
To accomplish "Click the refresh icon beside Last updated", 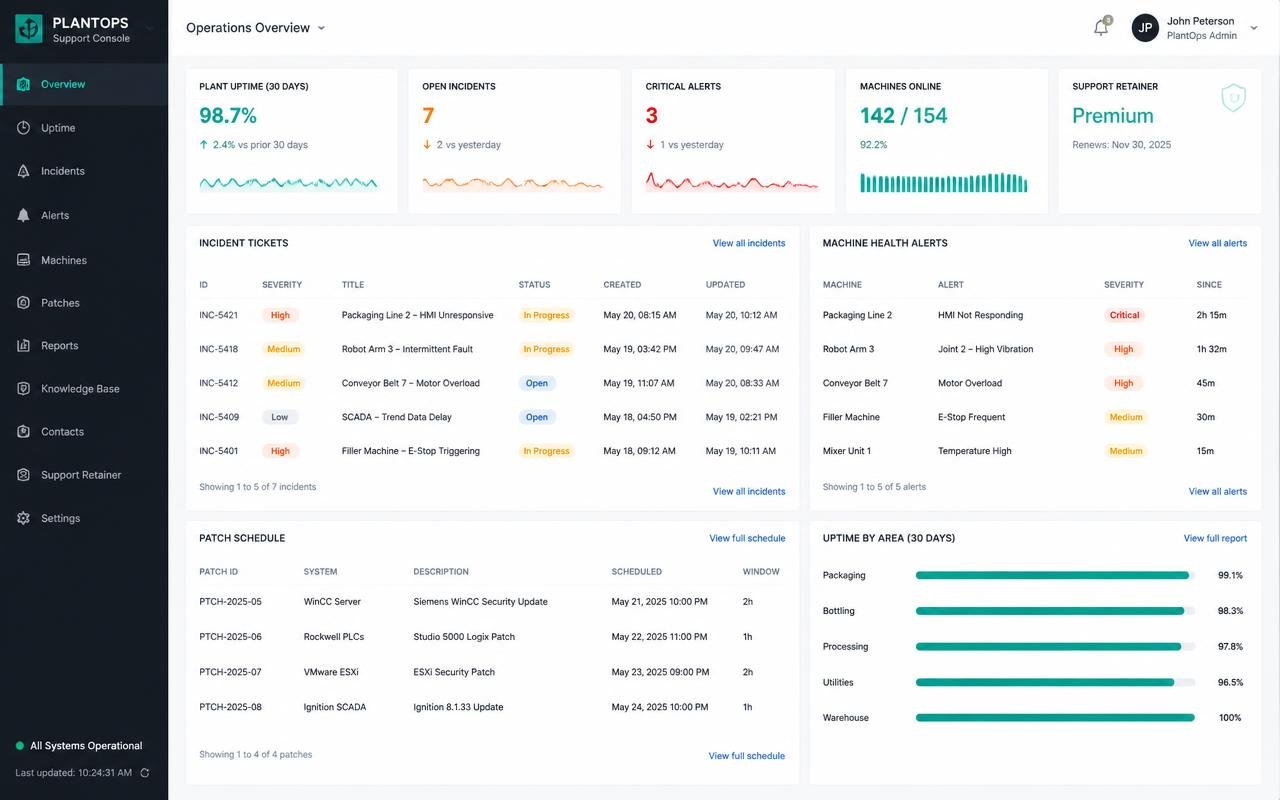I will 145,773.
